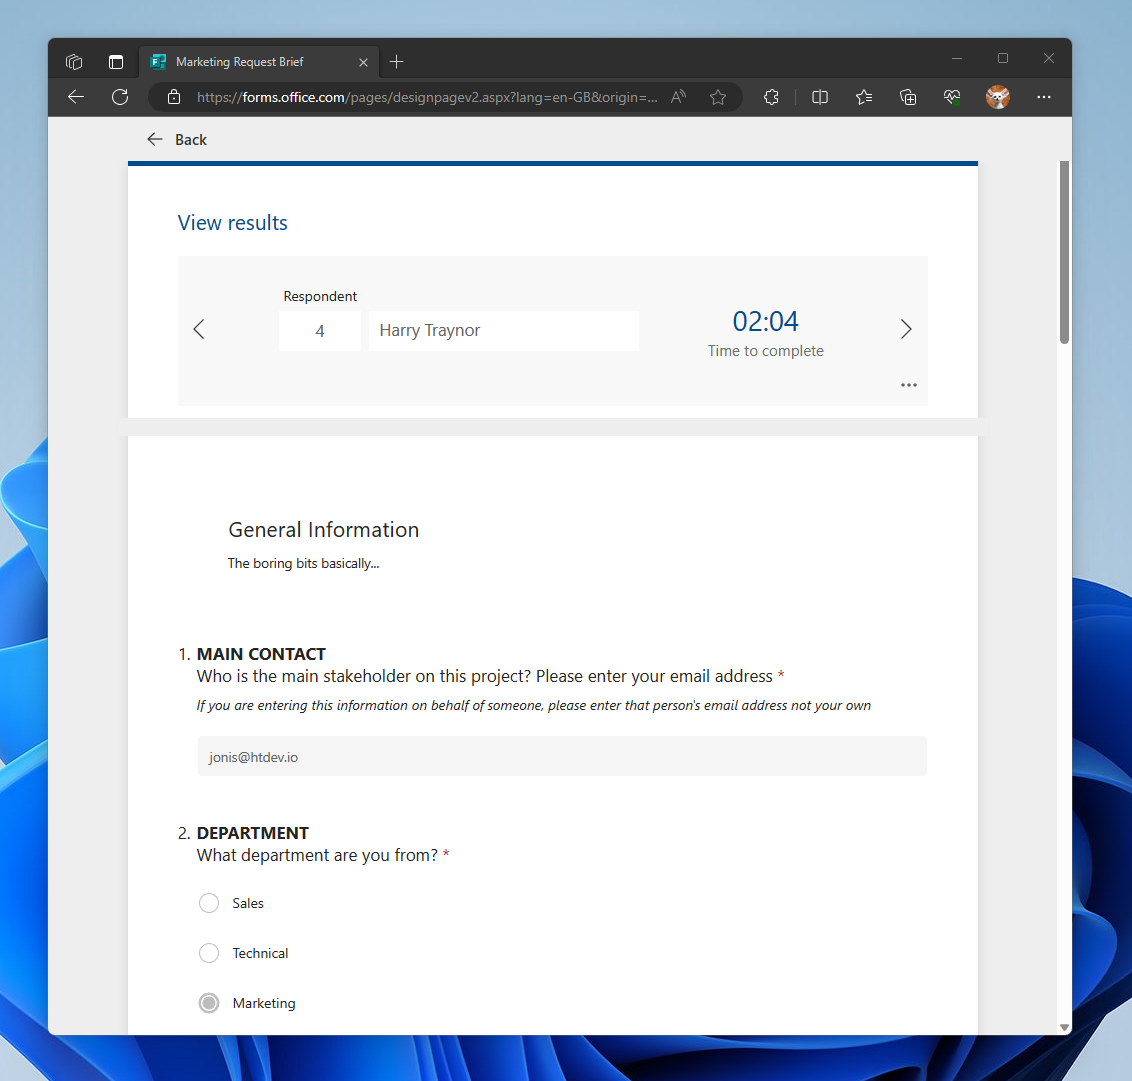Open a new browser tab
The width and height of the screenshot is (1132, 1081).
(x=396, y=61)
